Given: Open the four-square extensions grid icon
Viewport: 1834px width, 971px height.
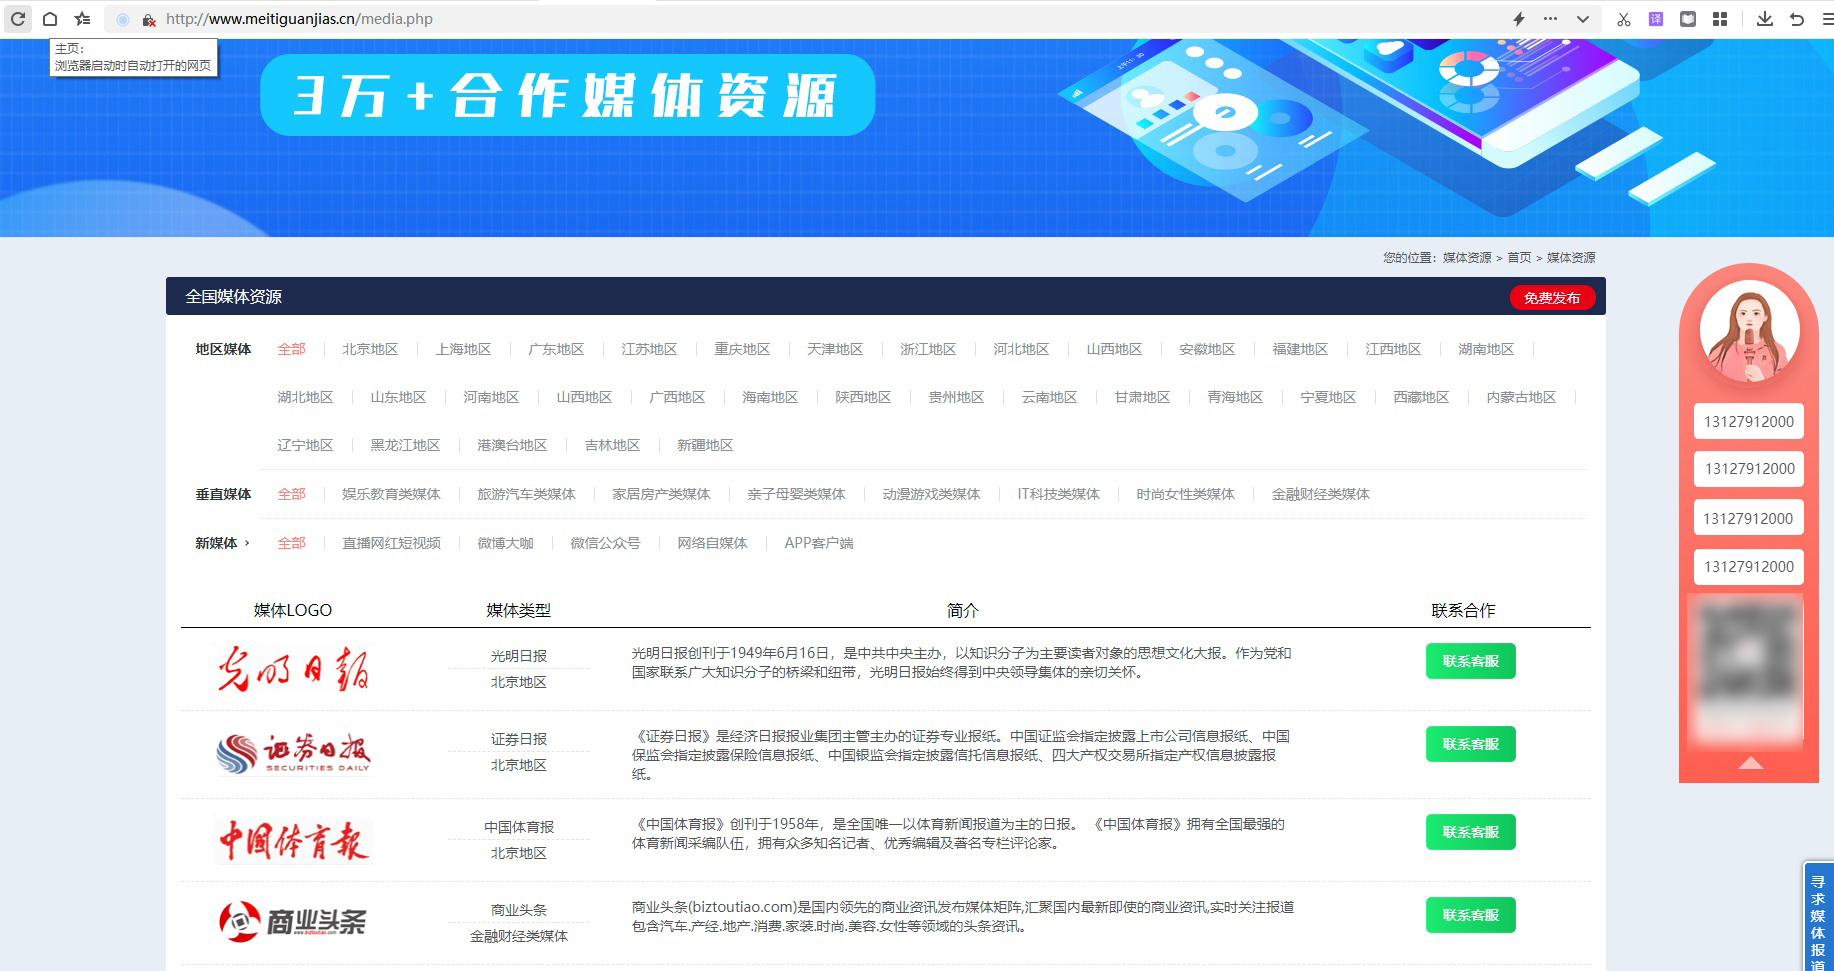Looking at the screenshot, I should [1720, 19].
